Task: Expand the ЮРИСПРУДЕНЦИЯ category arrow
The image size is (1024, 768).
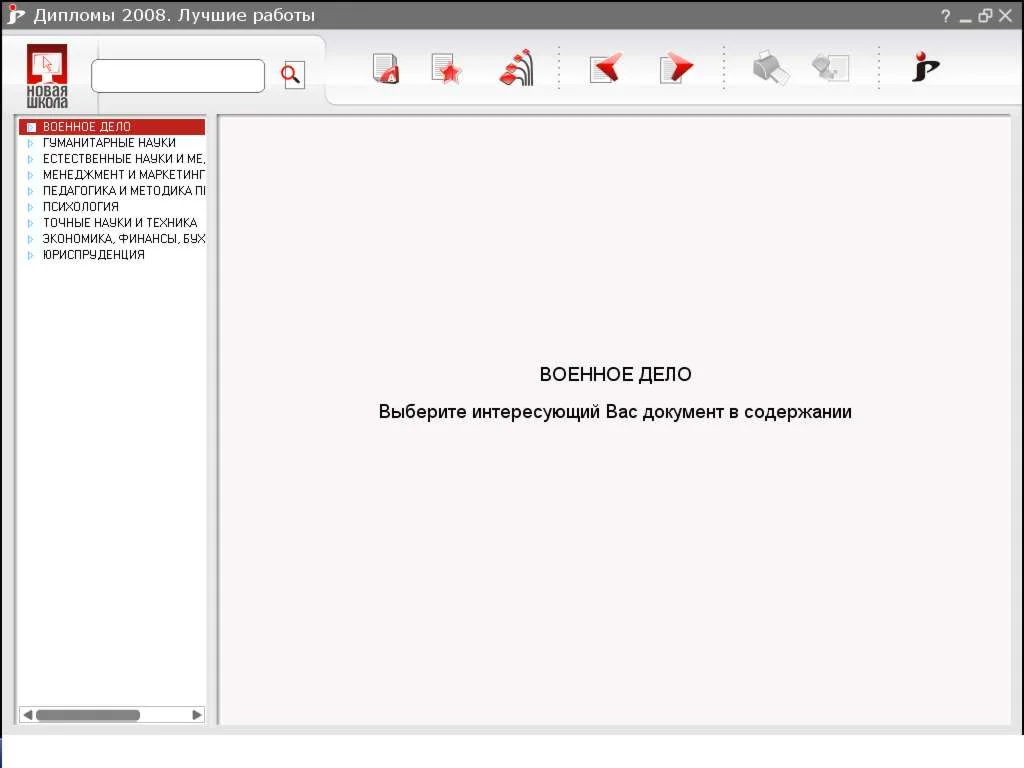Action: (x=31, y=254)
